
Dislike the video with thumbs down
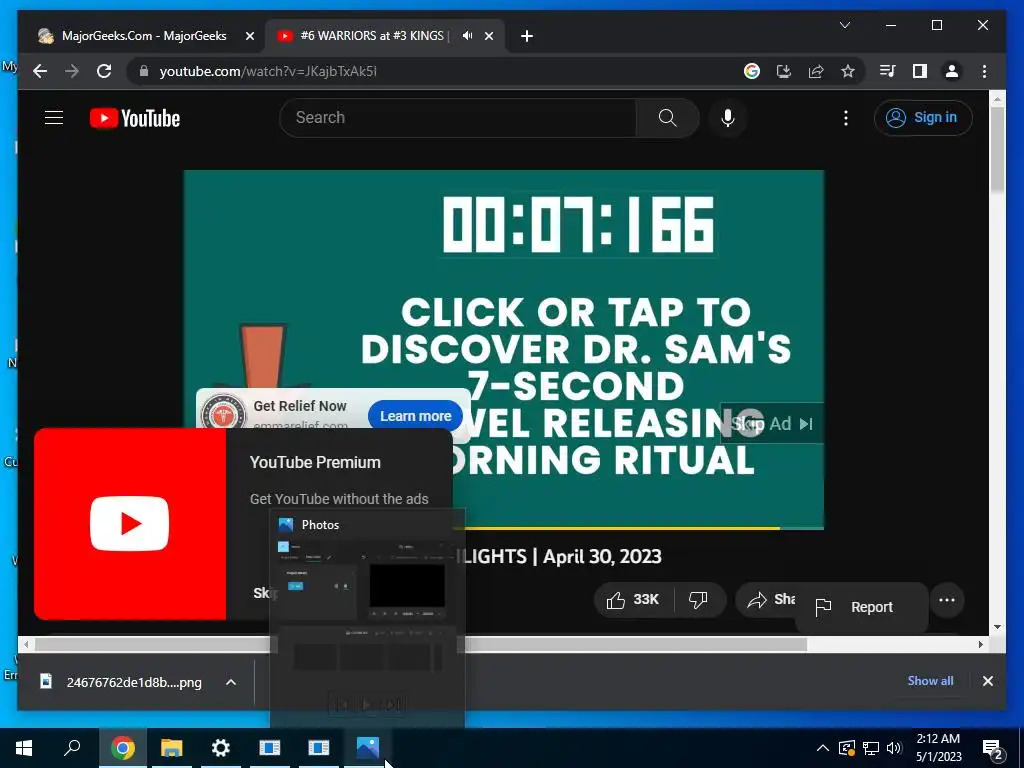tap(698, 600)
